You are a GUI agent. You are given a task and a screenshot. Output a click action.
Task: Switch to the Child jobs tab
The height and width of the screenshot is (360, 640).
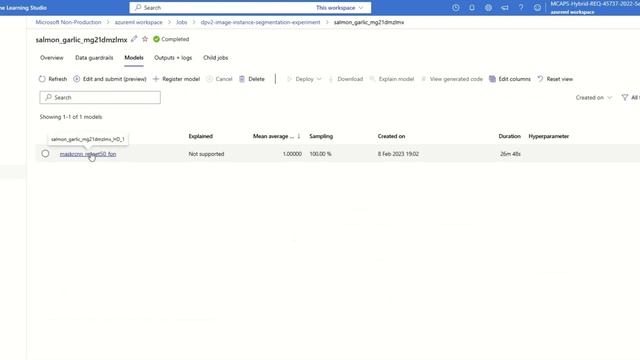[216, 58]
